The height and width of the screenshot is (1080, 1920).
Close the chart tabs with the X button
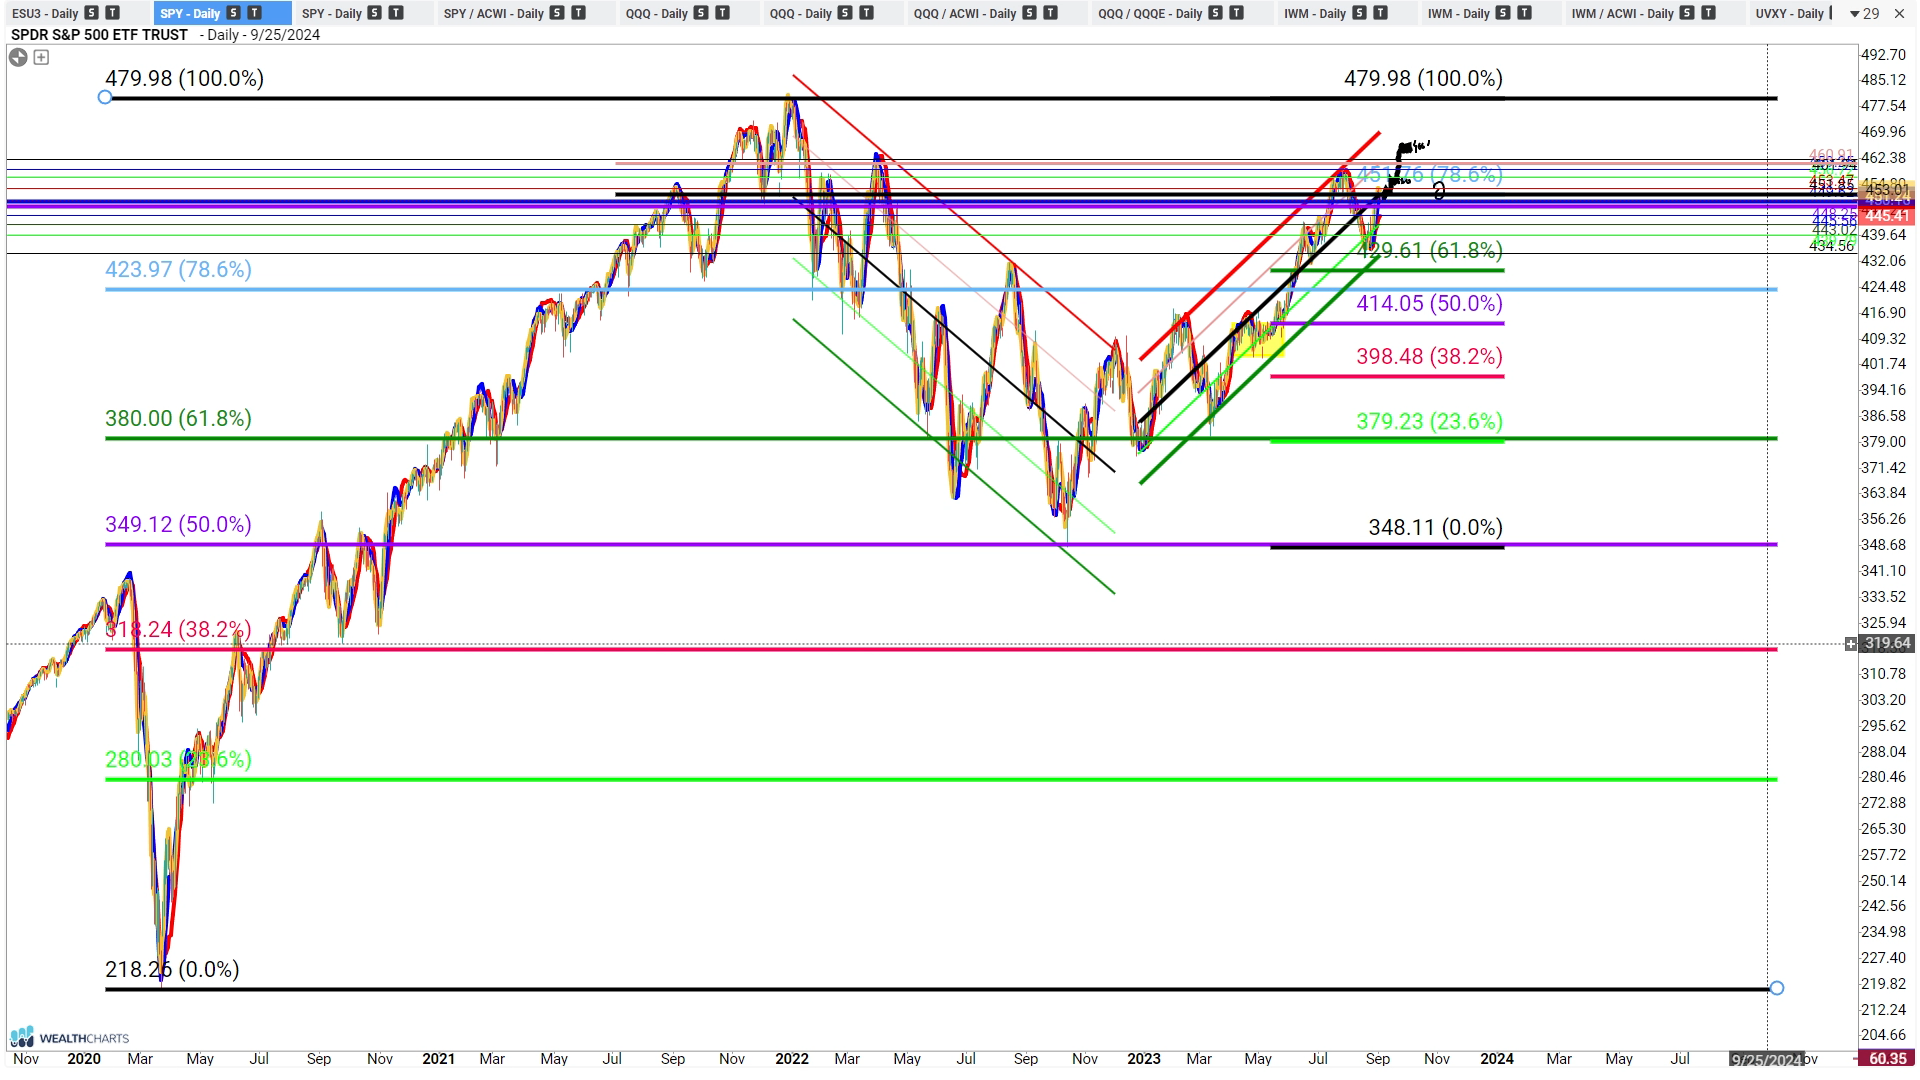(1899, 13)
